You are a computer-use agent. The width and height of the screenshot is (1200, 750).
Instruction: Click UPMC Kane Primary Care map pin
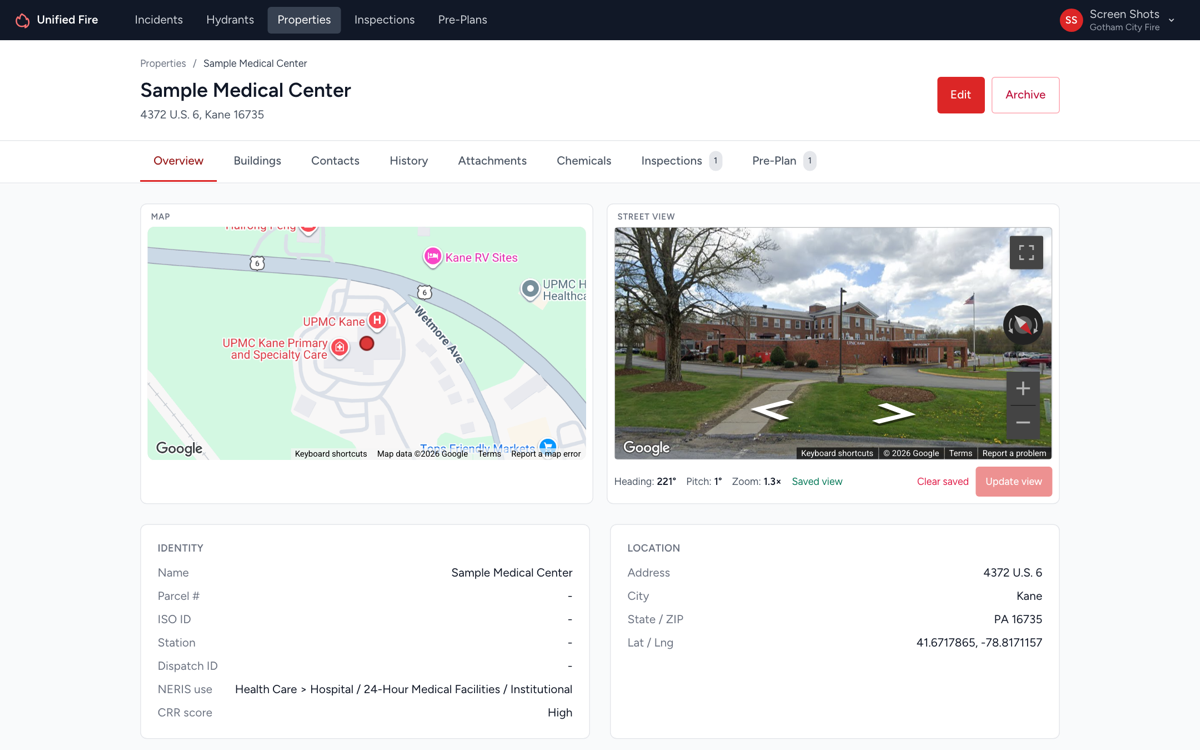[340, 347]
